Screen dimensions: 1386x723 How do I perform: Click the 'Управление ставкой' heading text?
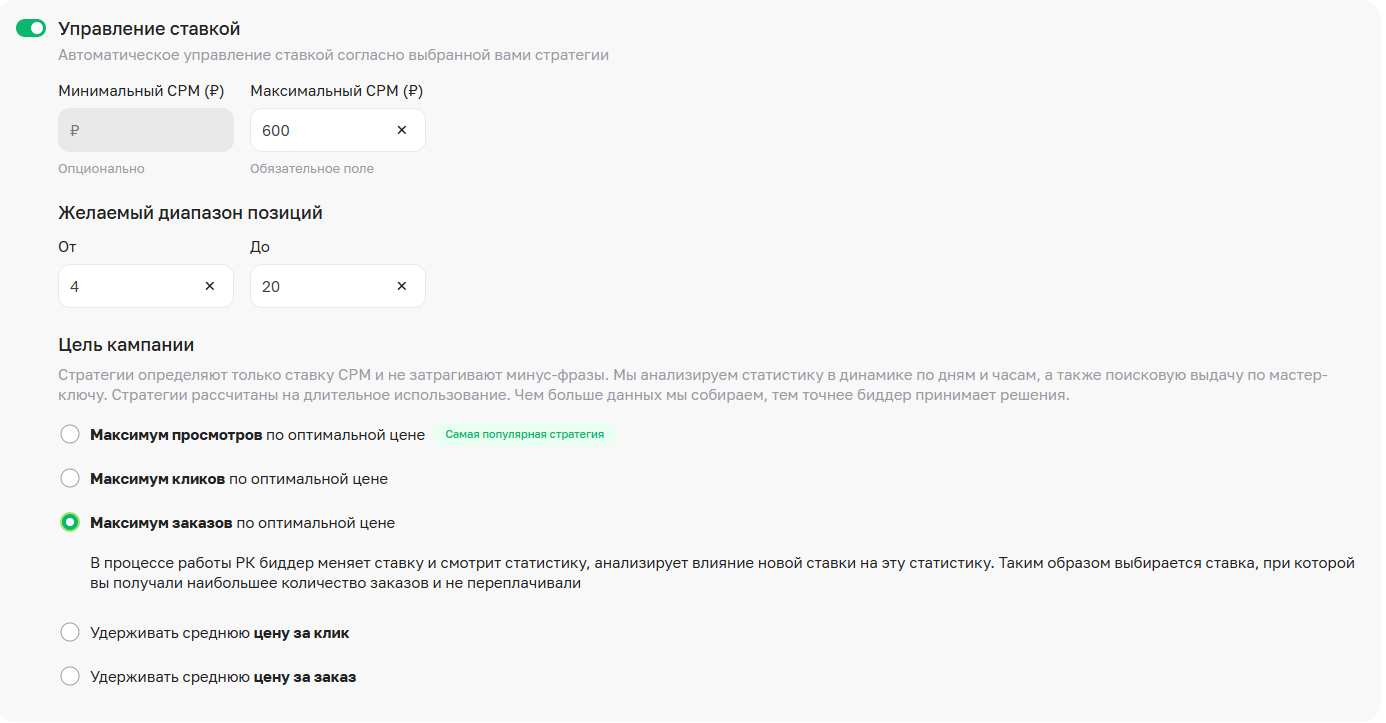(149, 29)
